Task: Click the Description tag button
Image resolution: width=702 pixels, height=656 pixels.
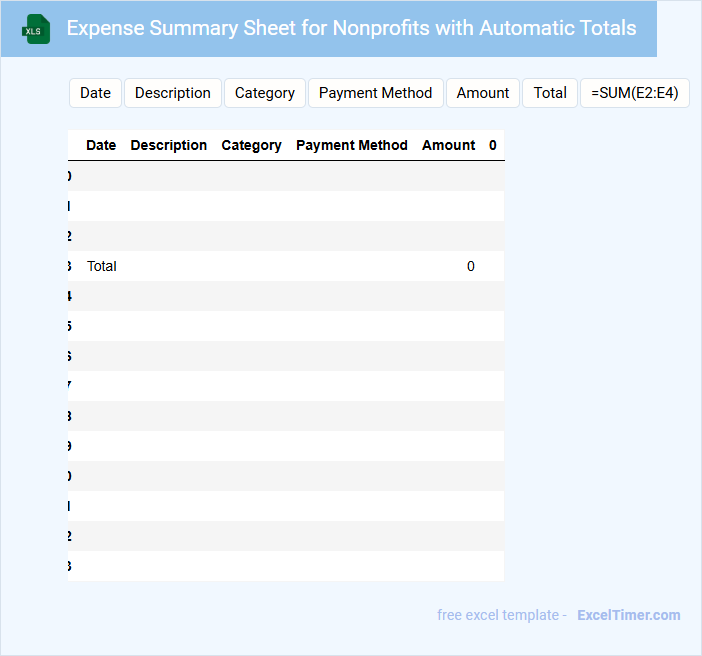Action: pyautogui.click(x=173, y=93)
